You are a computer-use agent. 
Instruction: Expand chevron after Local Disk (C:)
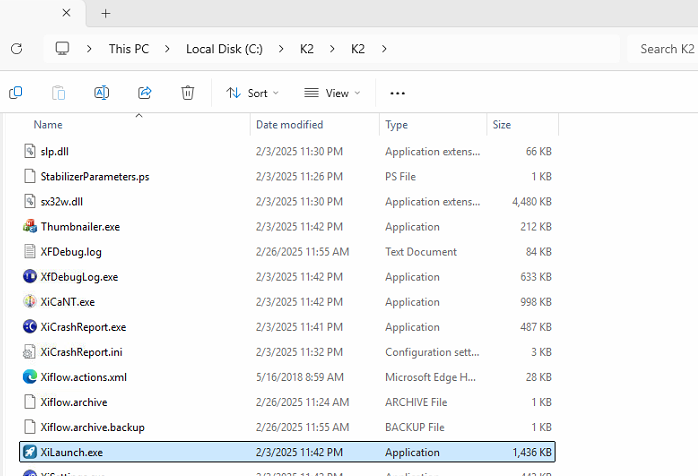[x=281, y=49]
